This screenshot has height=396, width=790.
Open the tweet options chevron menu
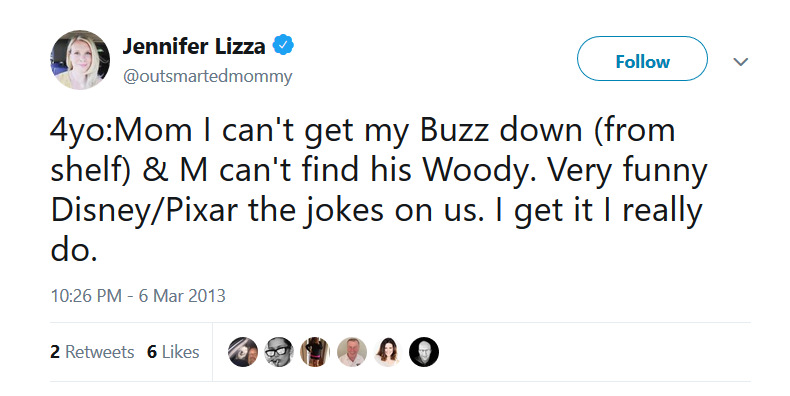click(x=740, y=62)
